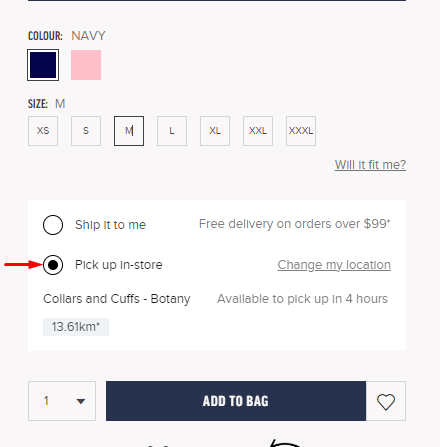Screen dimensions: 440x447
Task: Select size XL
Action: coord(215,131)
